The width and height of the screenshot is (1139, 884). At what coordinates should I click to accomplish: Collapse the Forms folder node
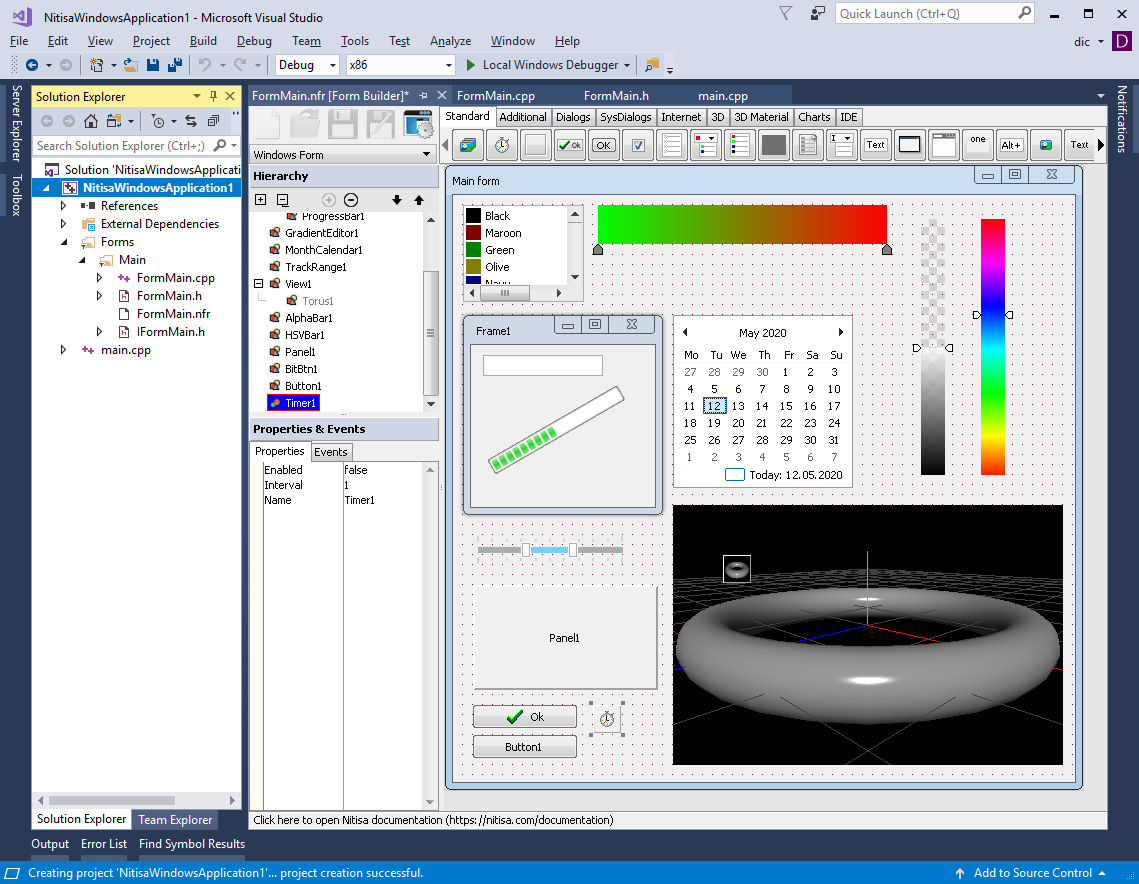(64, 242)
